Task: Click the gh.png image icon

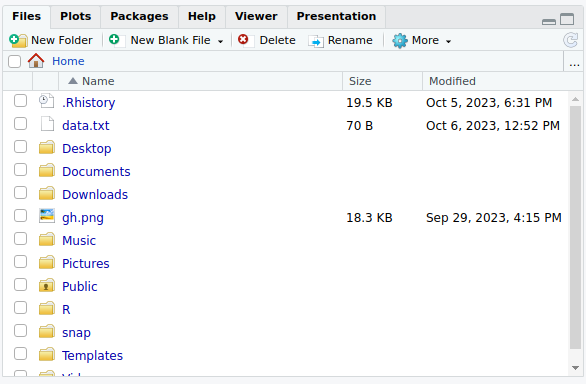Action: tap(47, 216)
